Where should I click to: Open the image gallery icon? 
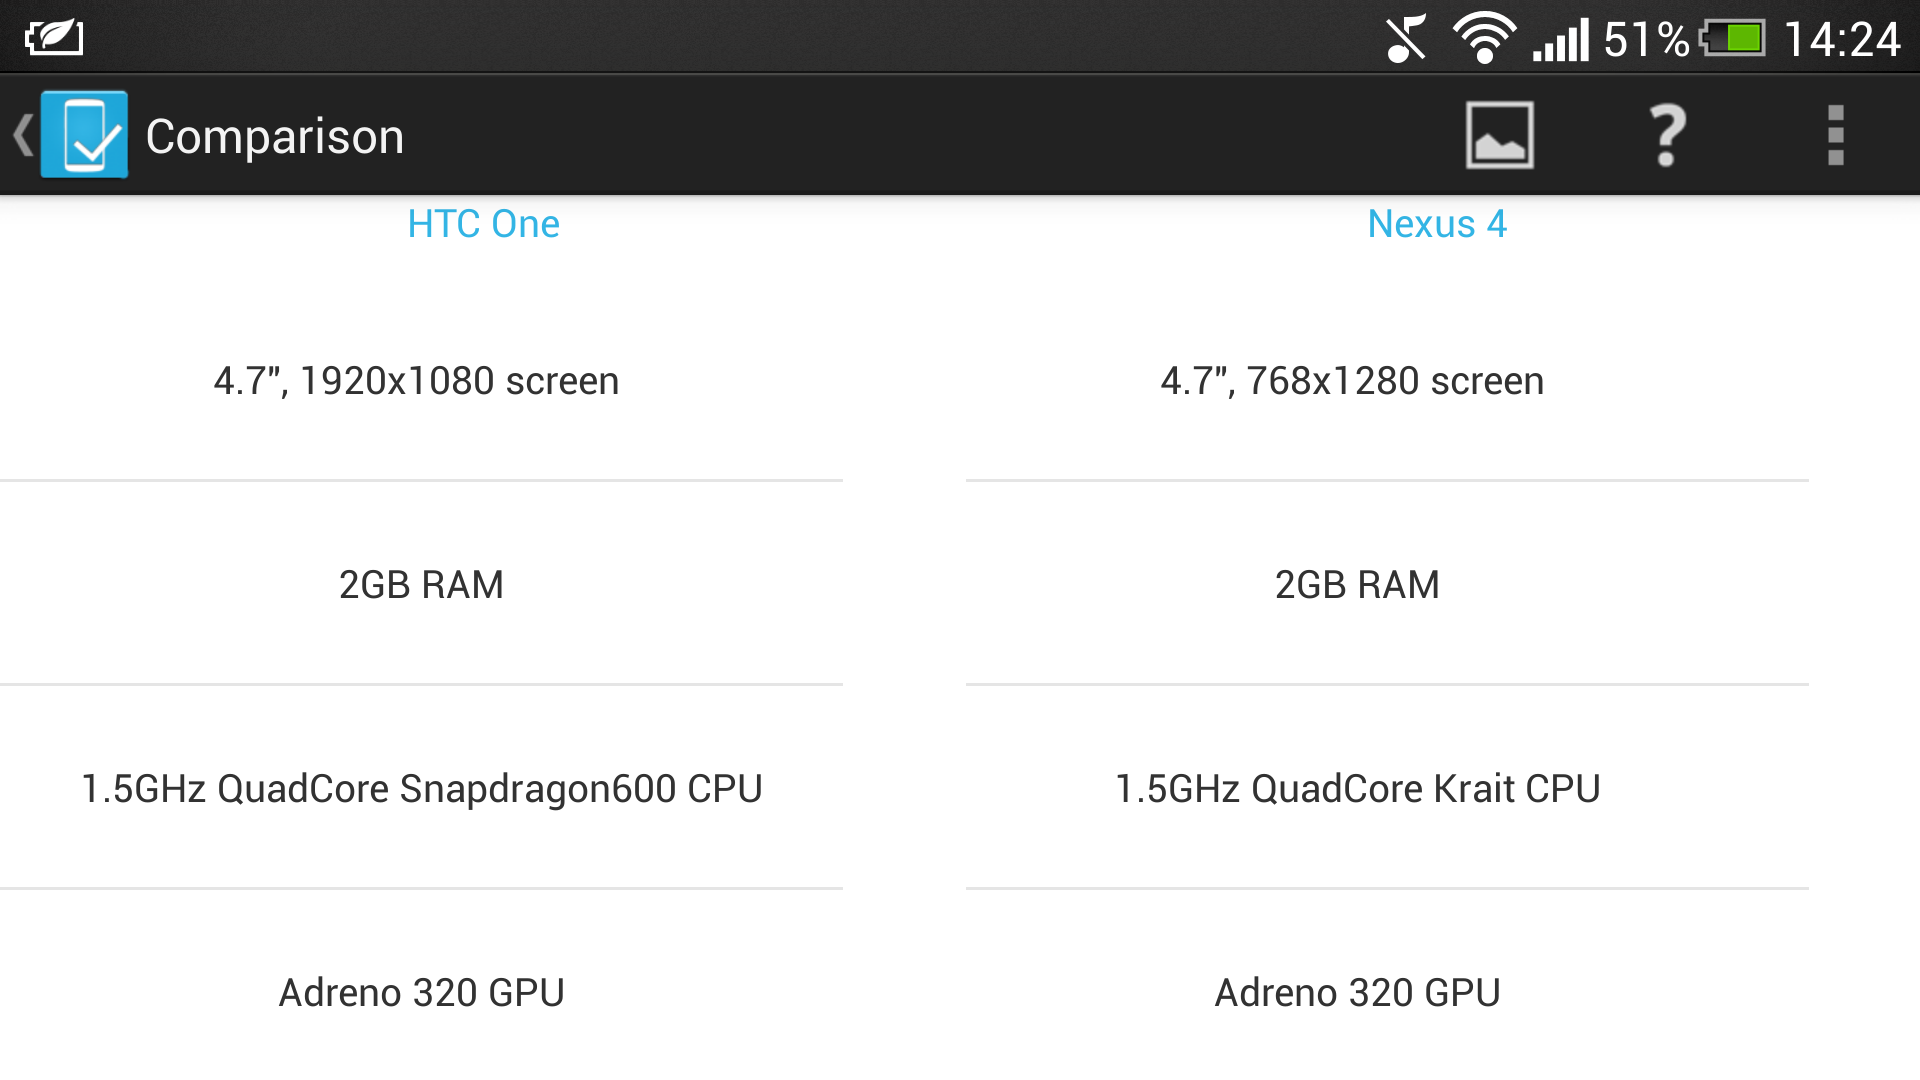pyautogui.click(x=1499, y=135)
